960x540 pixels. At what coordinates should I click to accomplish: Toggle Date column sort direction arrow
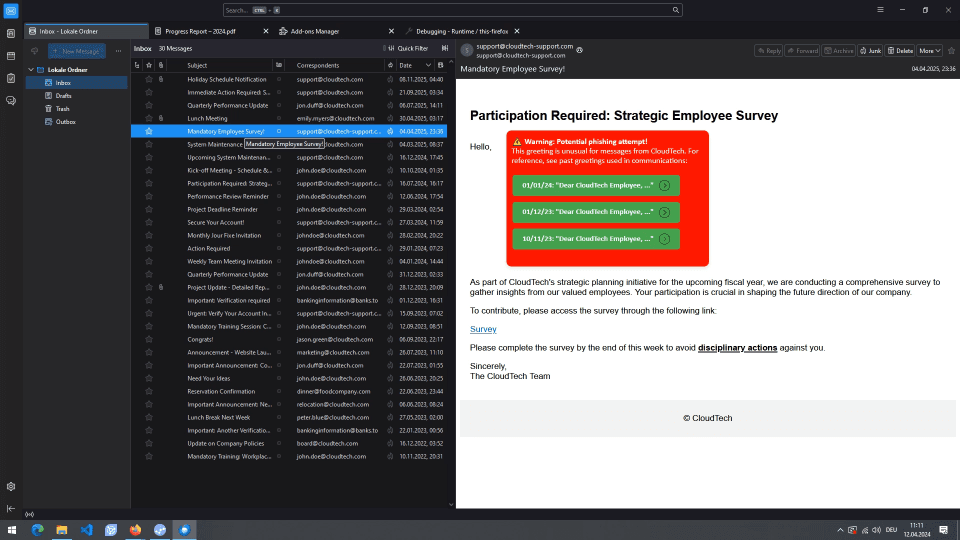(x=428, y=66)
